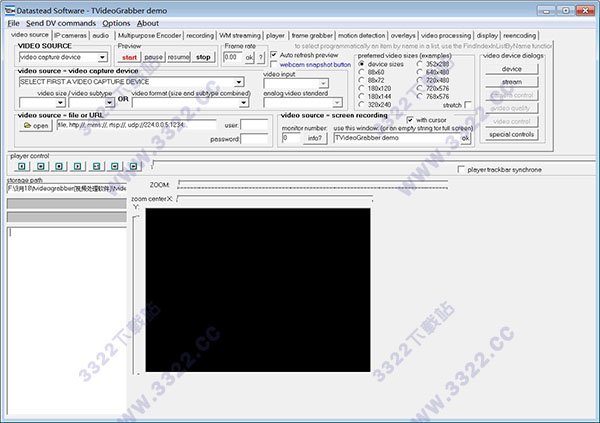Image resolution: width=600 pixels, height=423 pixels.
Task: Click the last player control button
Action: pos(134,166)
